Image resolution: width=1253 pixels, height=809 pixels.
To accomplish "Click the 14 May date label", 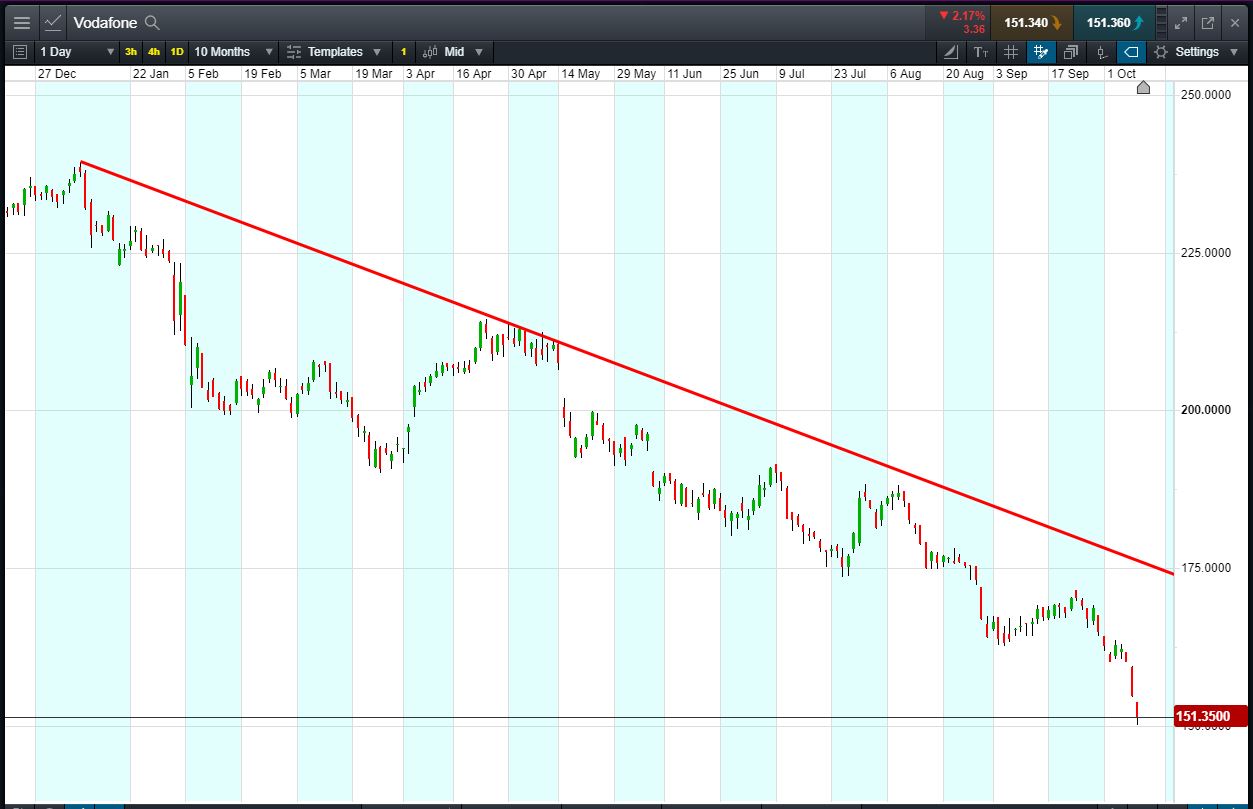I will 580,74.
